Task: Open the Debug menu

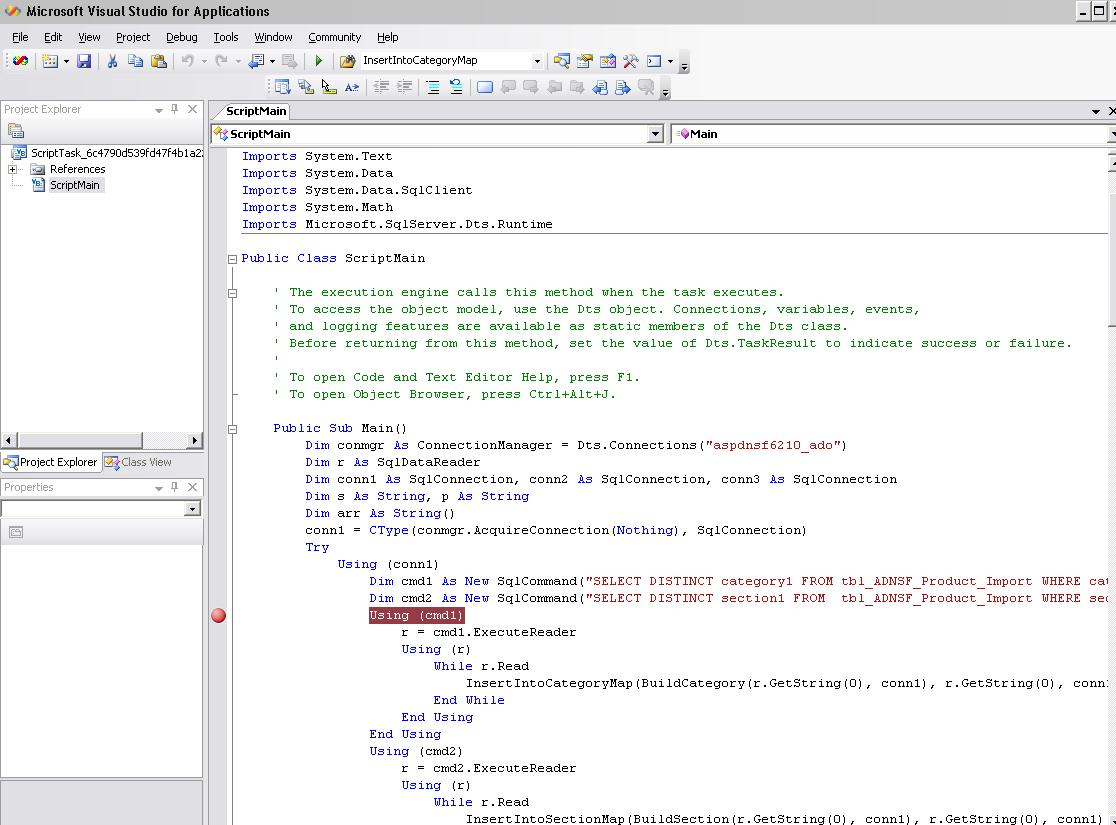Action: [x=181, y=37]
